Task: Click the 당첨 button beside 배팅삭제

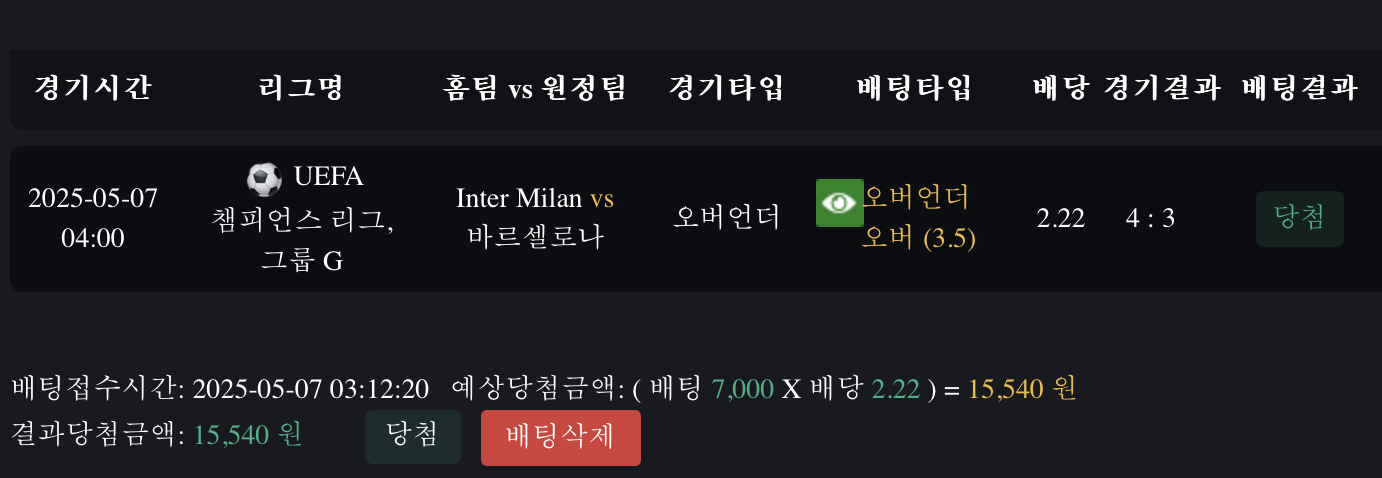Action: [412, 436]
